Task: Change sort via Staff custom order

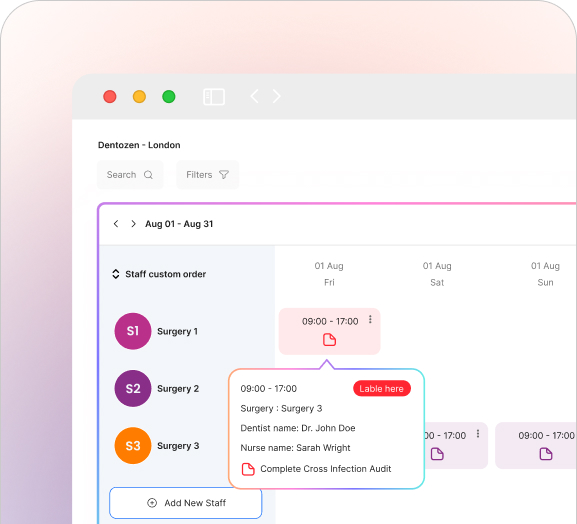Action: pyautogui.click(x=159, y=274)
